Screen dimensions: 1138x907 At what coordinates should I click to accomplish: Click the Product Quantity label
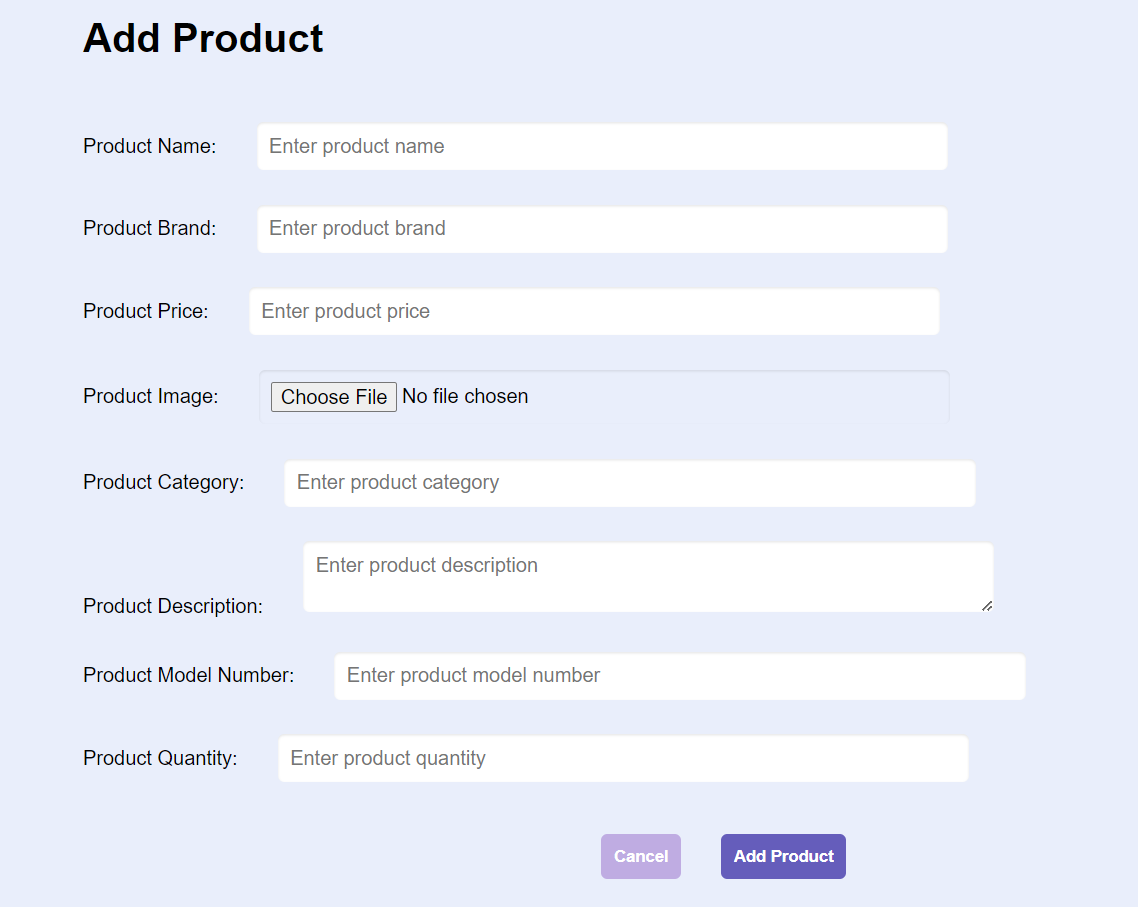coord(160,758)
